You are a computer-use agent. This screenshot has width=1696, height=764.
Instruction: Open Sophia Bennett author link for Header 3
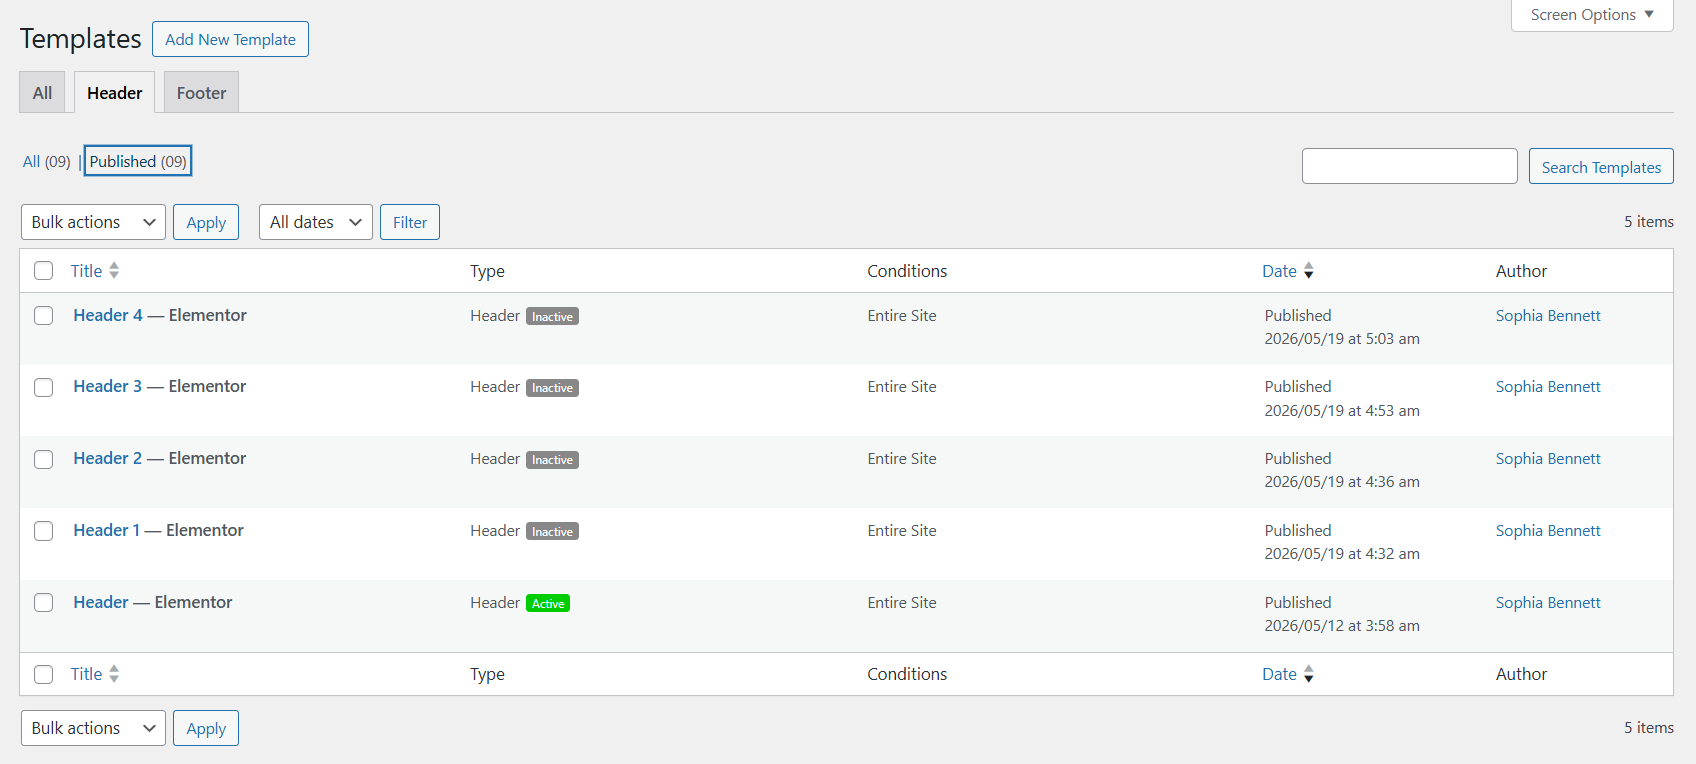(1548, 386)
